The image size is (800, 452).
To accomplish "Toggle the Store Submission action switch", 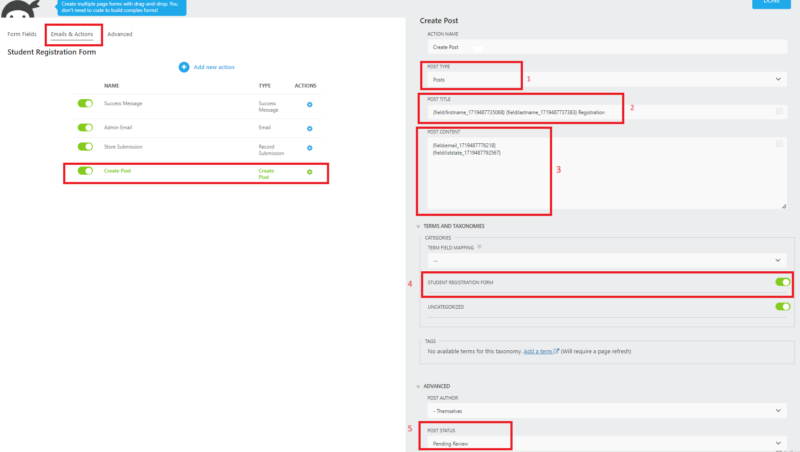I will (x=85, y=146).
